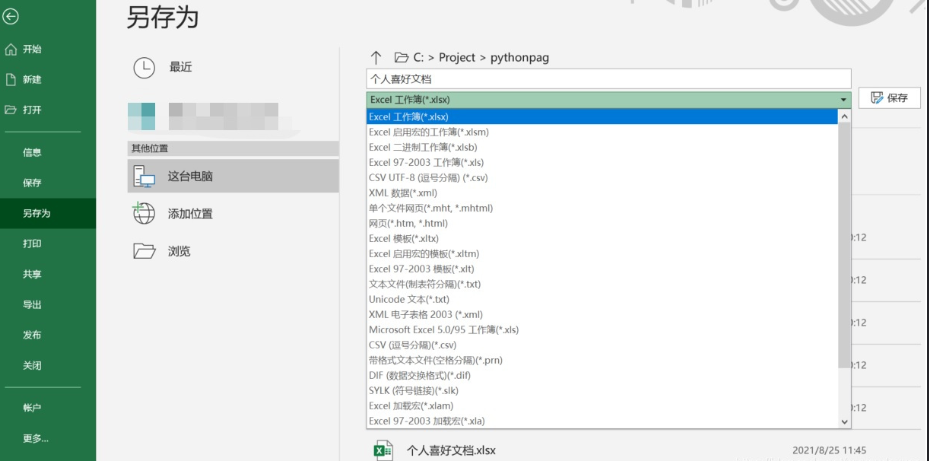Click the list scrollbar up arrow
Viewport: 929px width, 461px height.
845,117
